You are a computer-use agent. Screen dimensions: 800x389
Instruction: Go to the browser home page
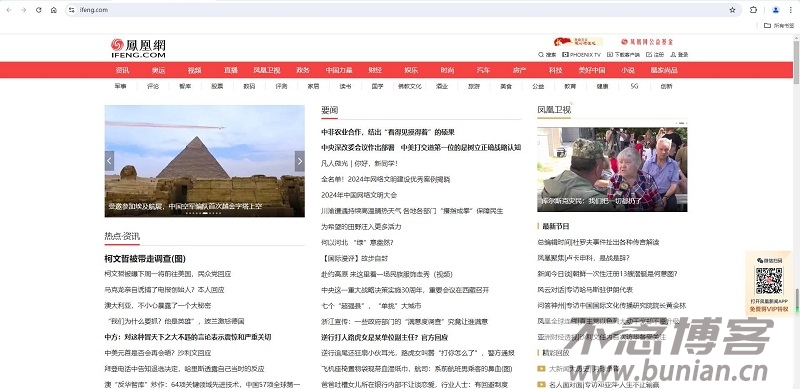(54, 10)
